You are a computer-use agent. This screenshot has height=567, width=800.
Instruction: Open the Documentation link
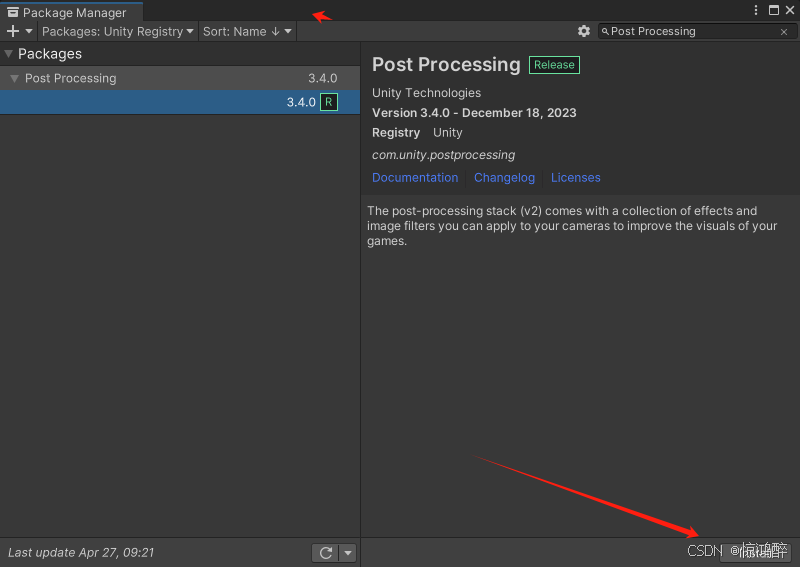pos(415,178)
